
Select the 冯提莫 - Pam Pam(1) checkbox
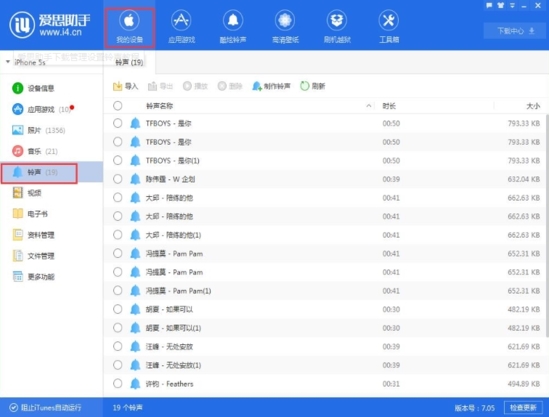[x=118, y=291]
